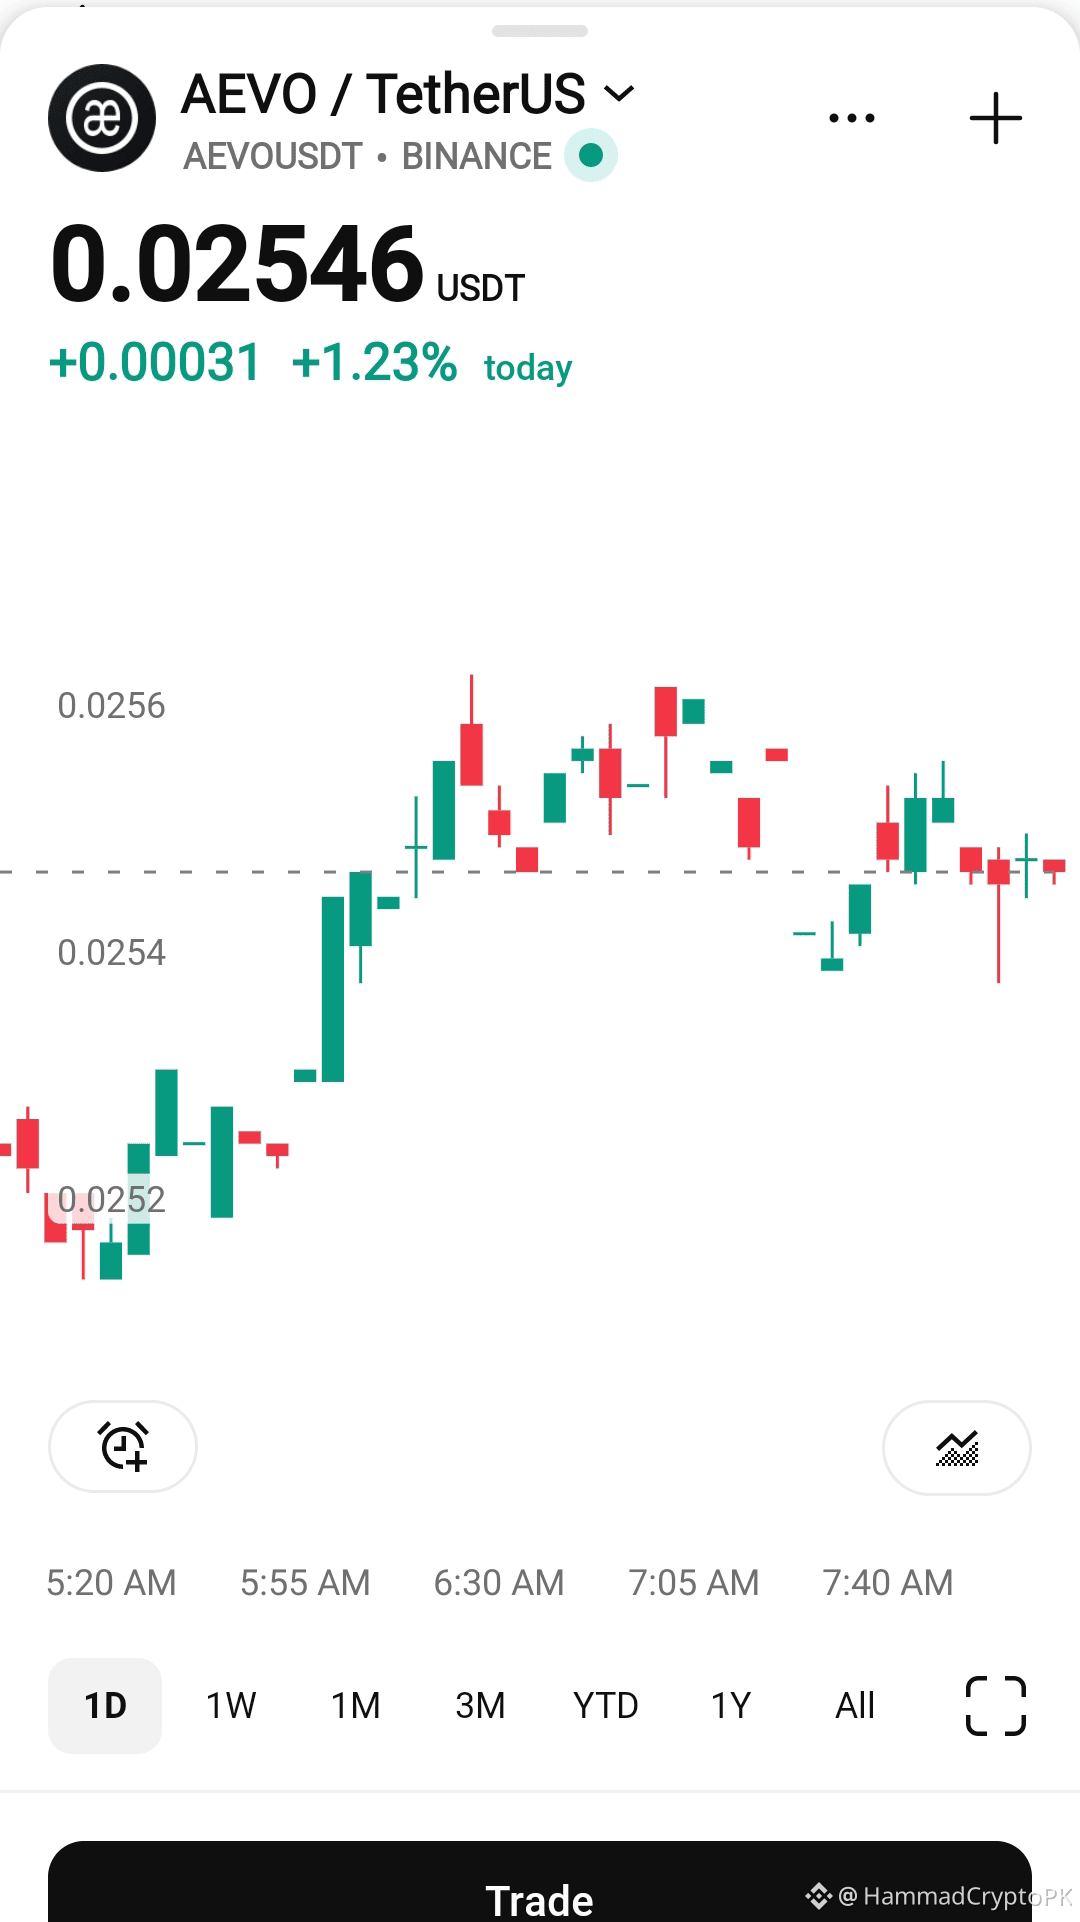This screenshot has height=1922, width=1080.
Task: Expand chart to fullscreen view
Action: pos(996,1705)
